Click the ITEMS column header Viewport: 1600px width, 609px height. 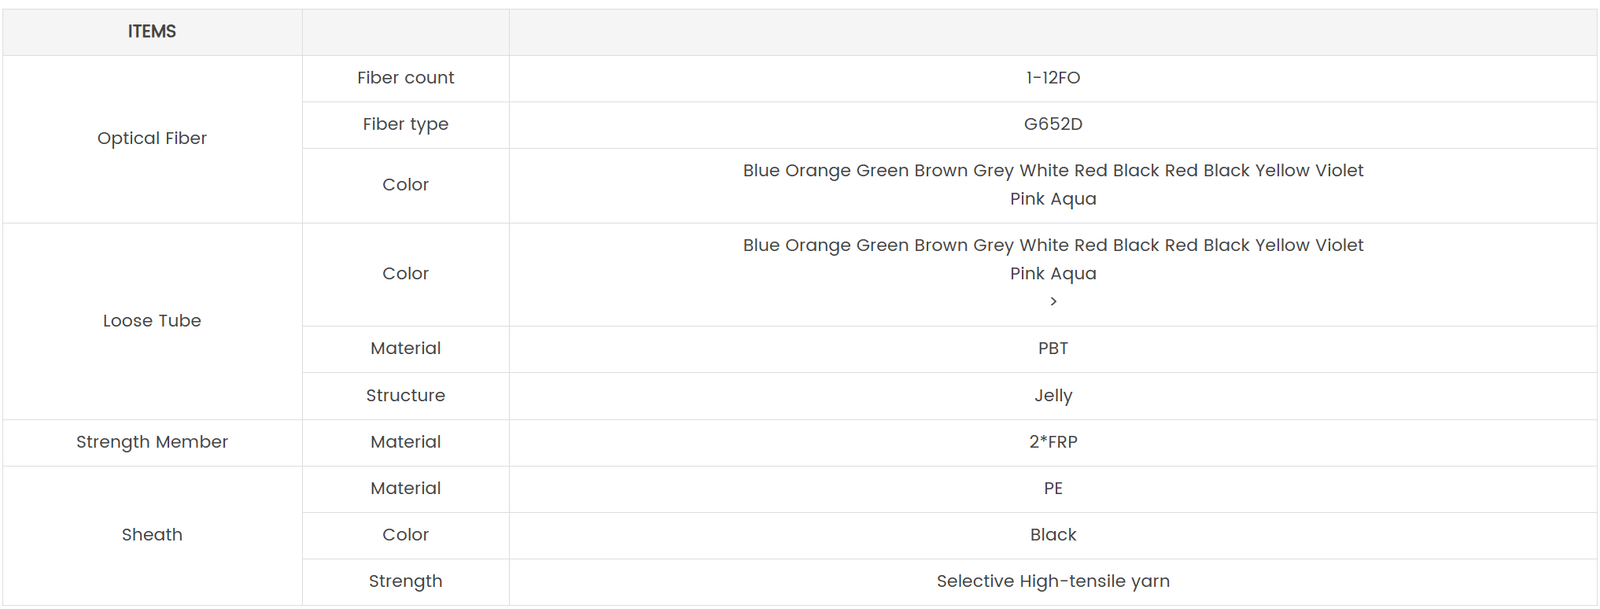(152, 32)
